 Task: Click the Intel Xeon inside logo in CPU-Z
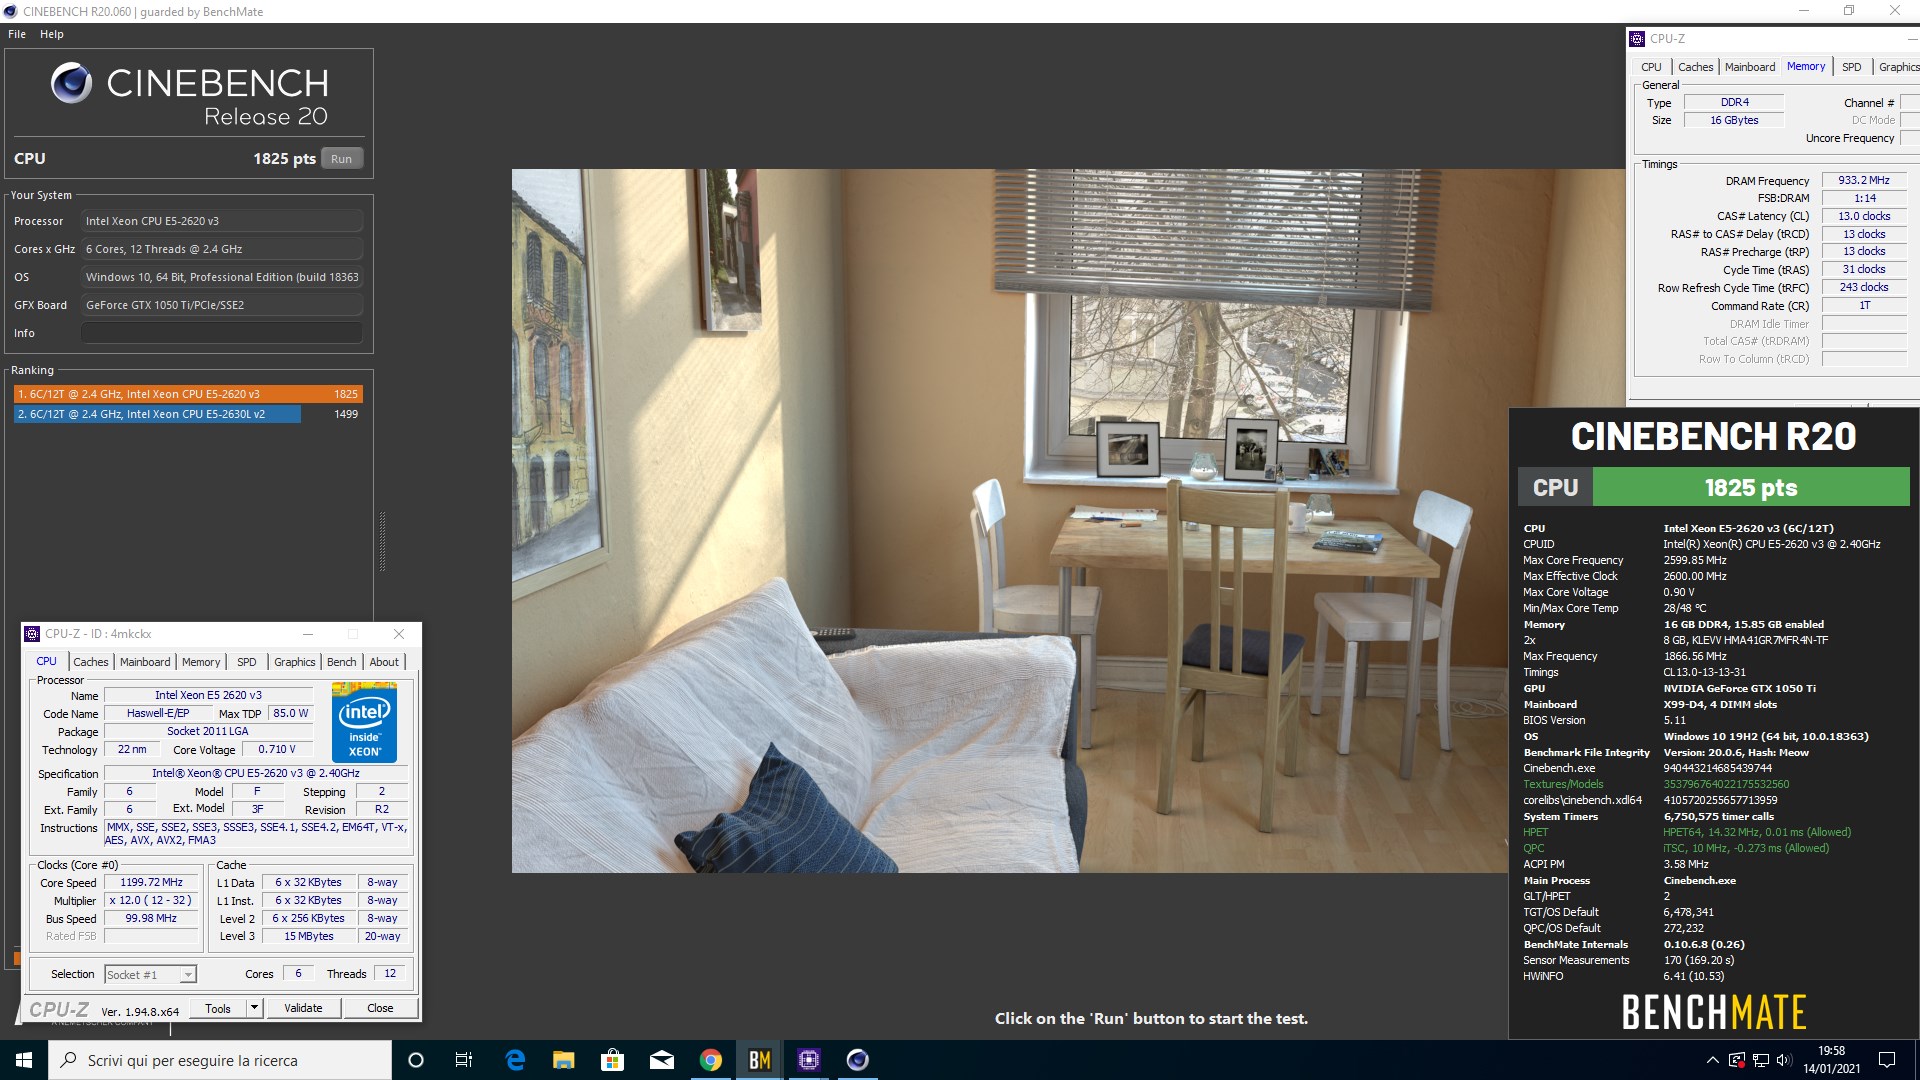coord(364,723)
